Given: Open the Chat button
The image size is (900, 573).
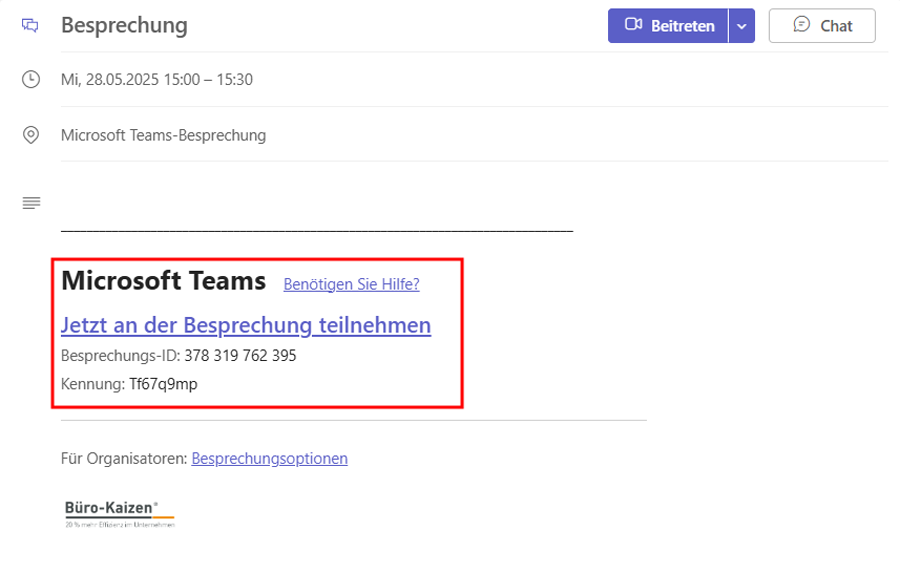Looking at the screenshot, I should [x=822, y=26].
